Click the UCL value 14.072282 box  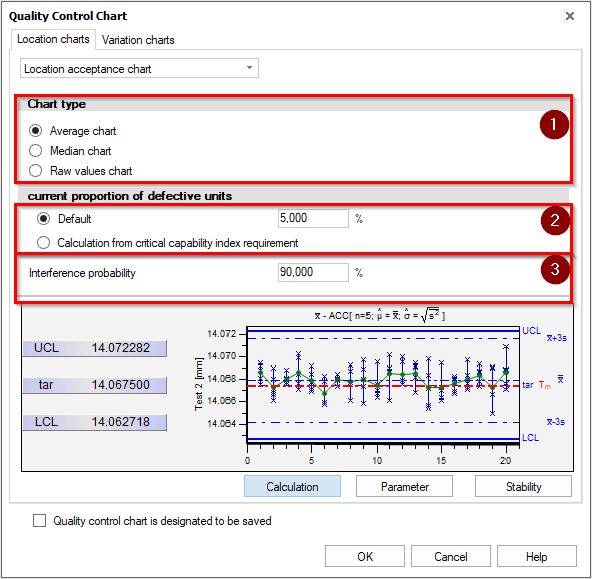[94, 348]
